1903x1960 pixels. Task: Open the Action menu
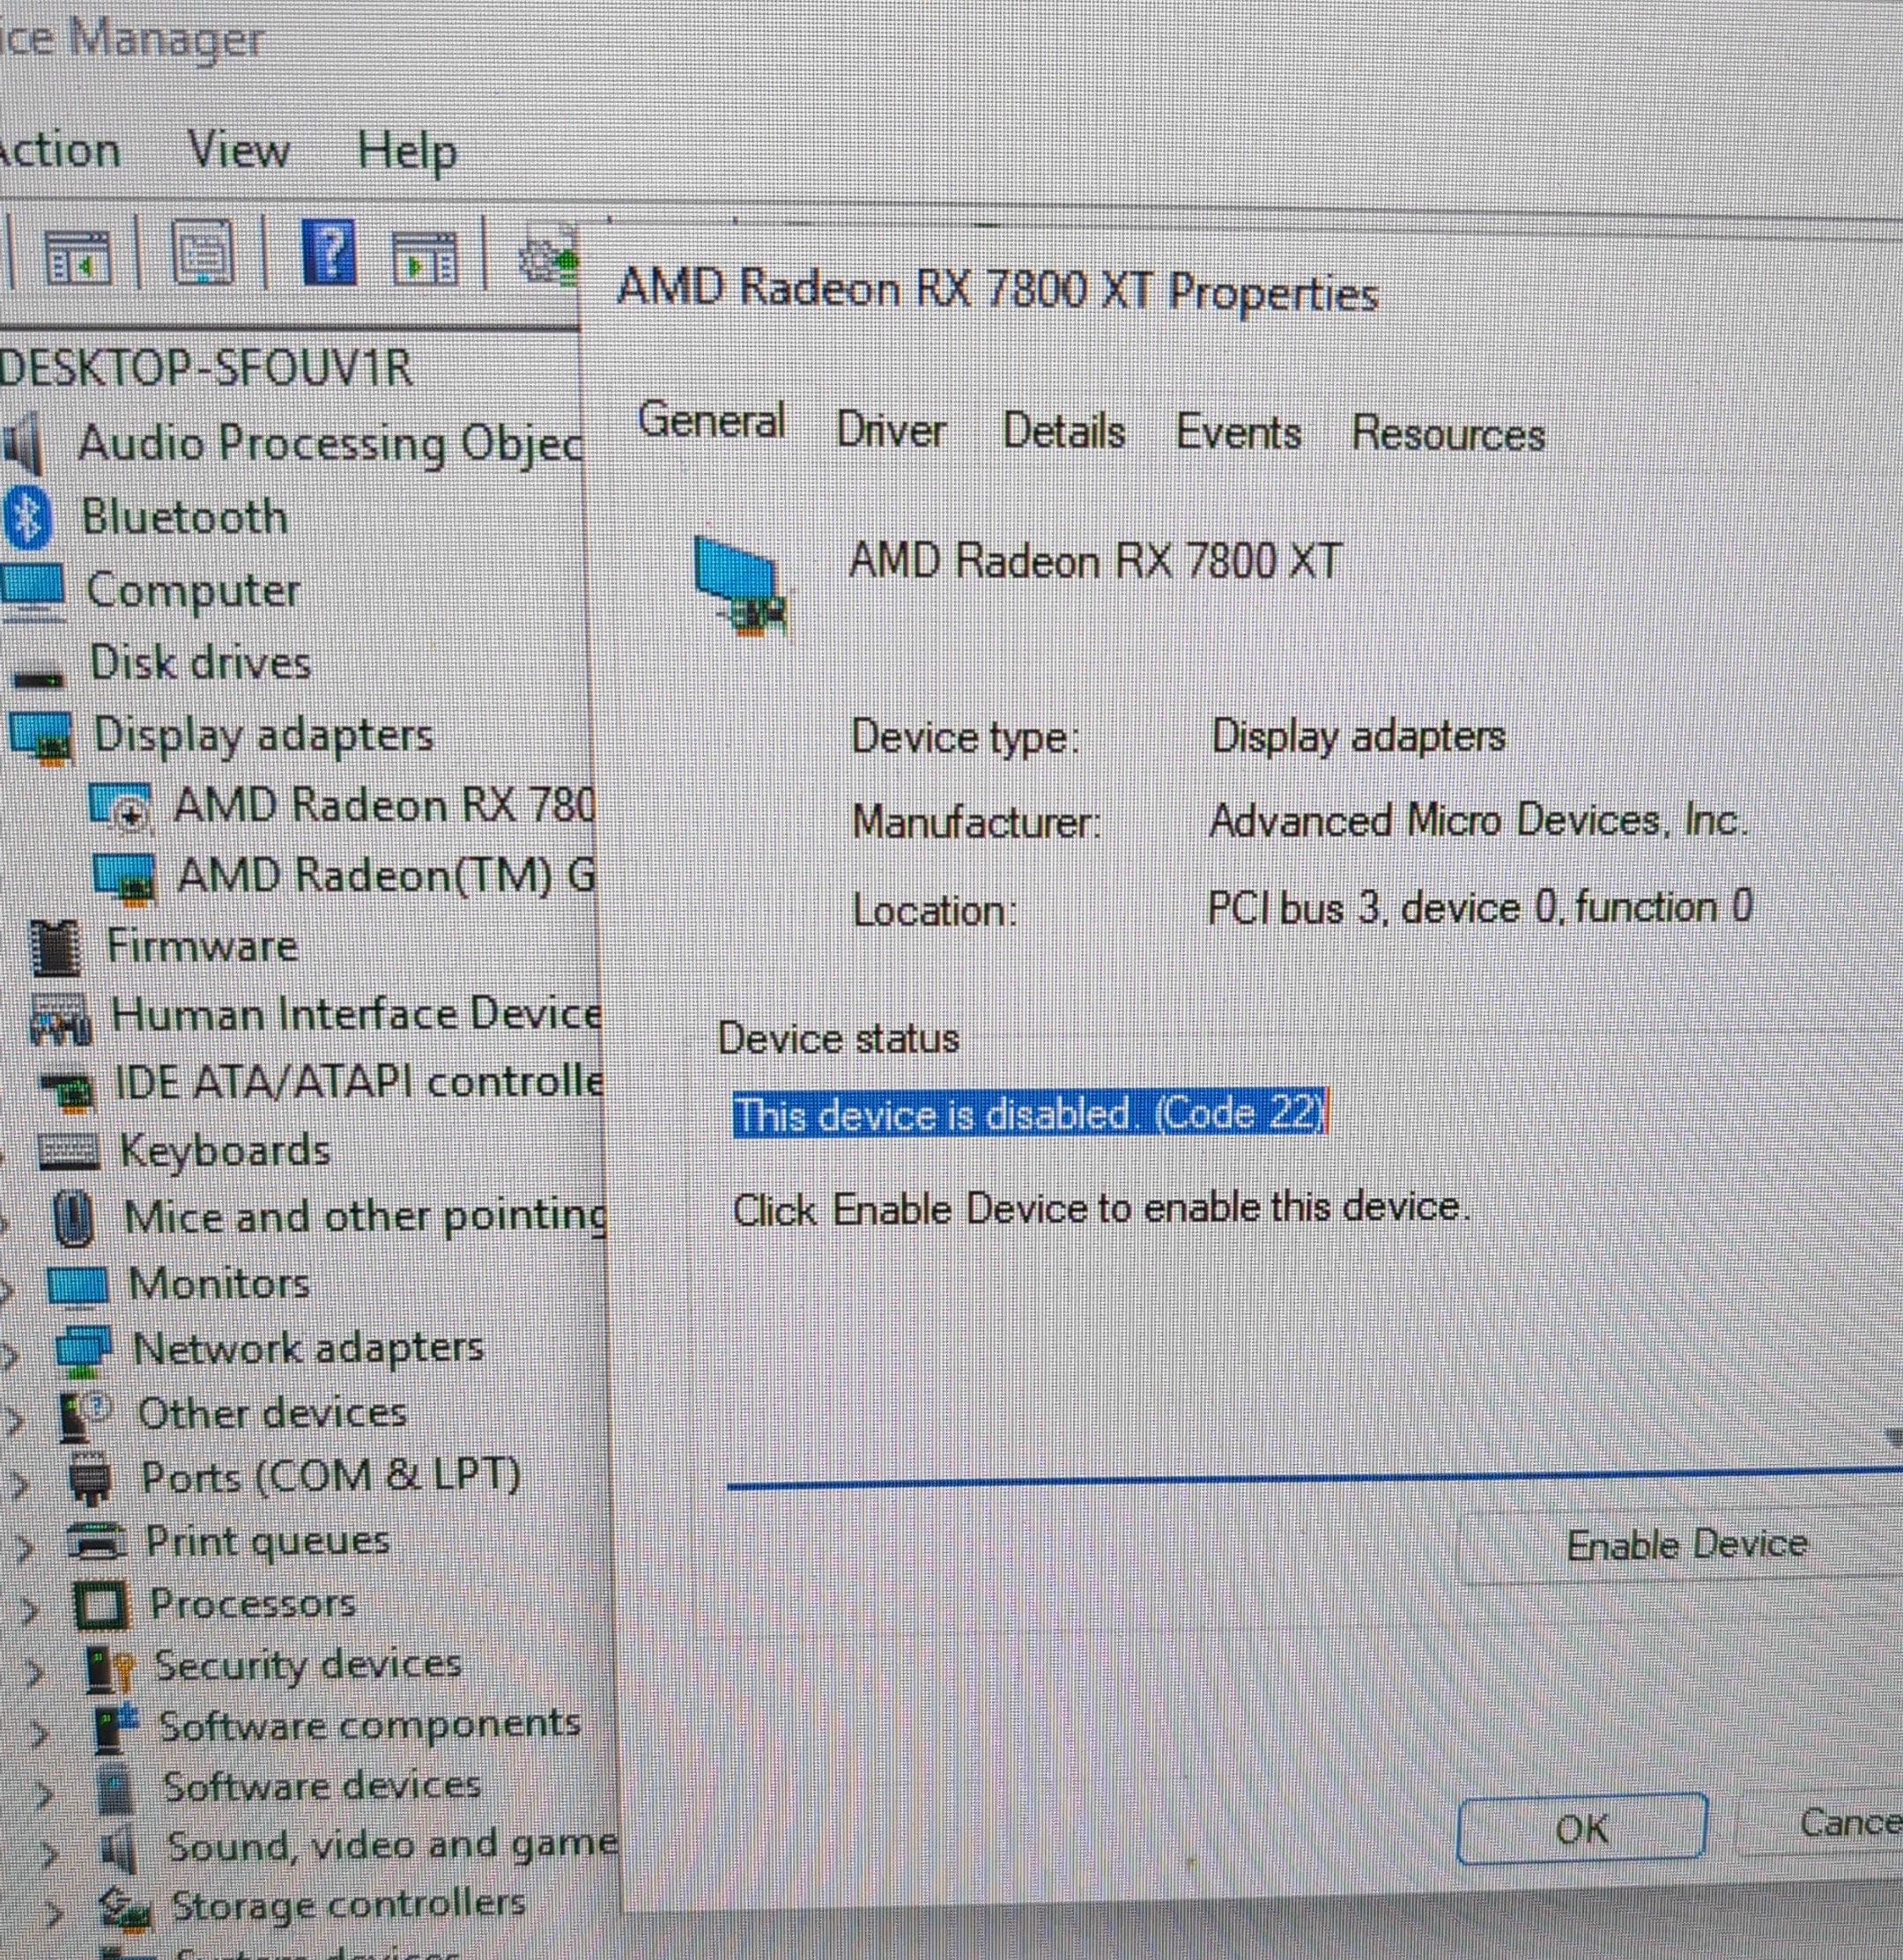(59, 150)
